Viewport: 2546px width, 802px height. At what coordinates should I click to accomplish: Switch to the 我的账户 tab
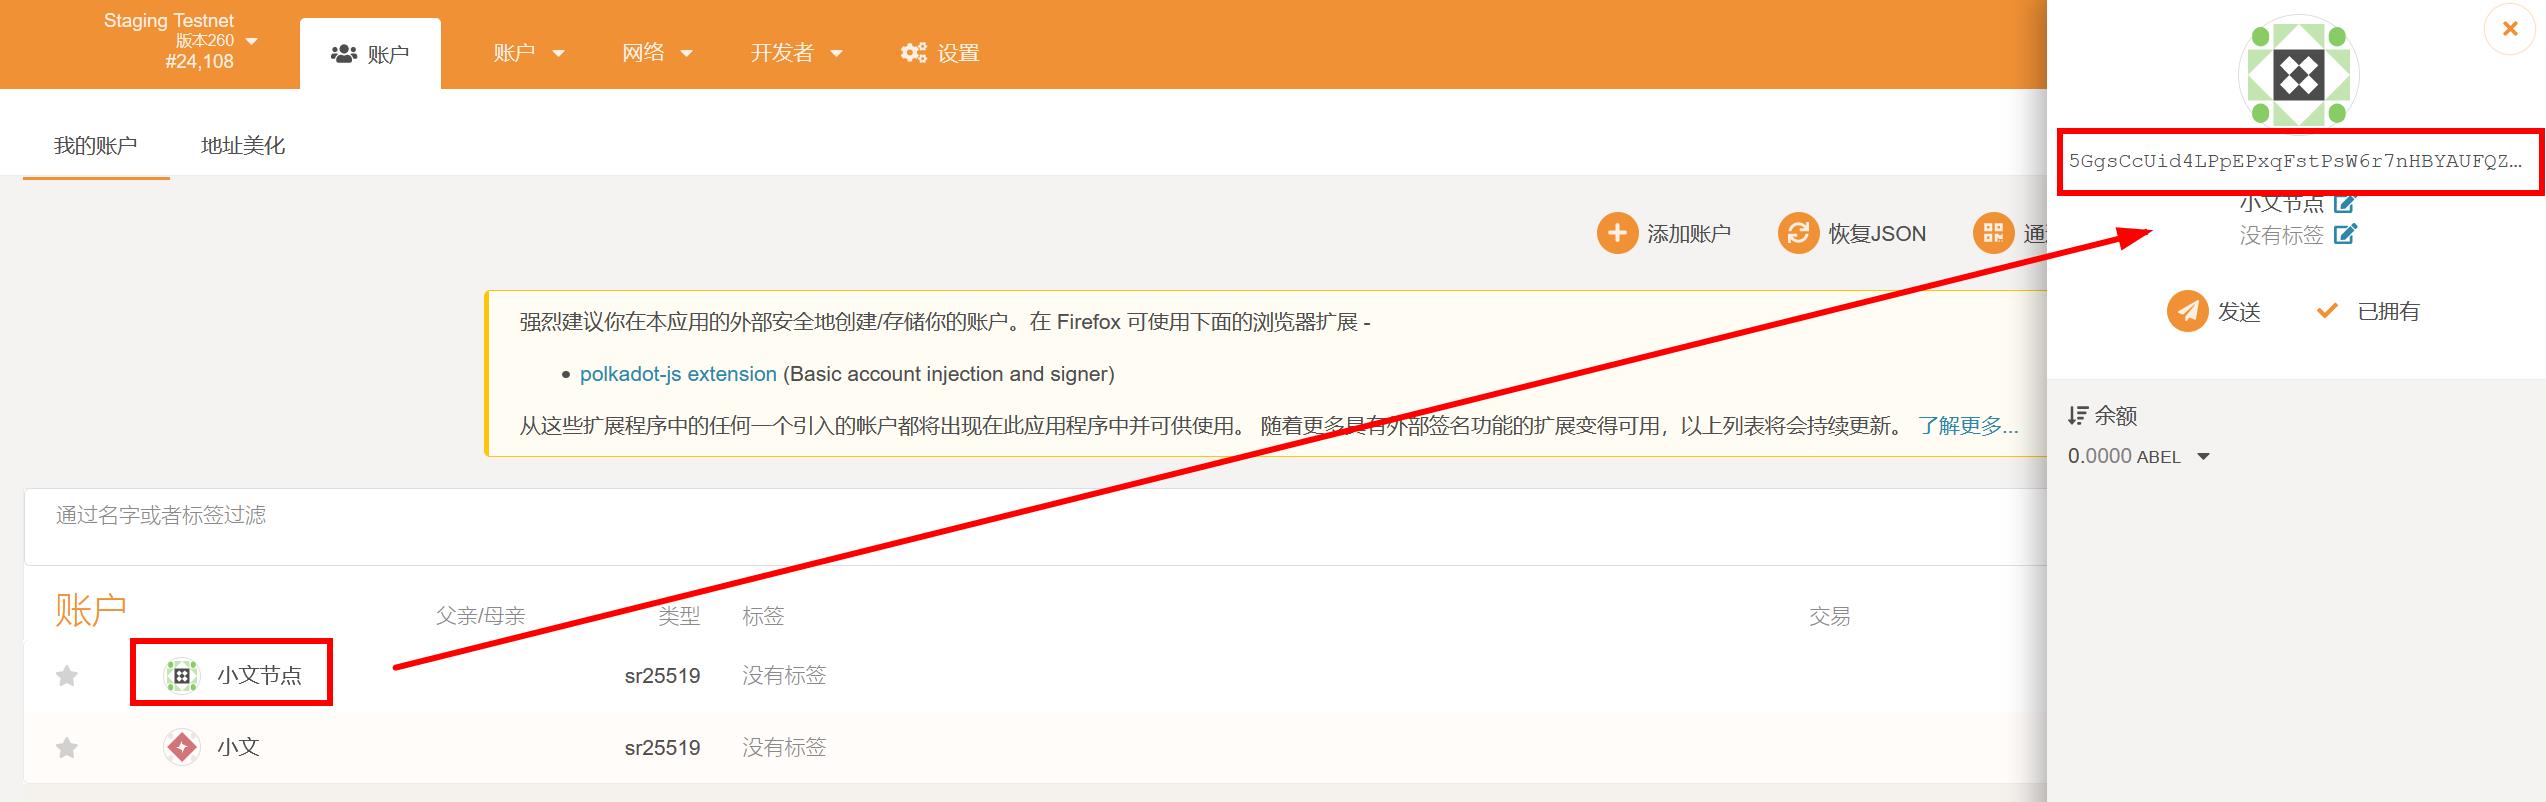pyautogui.click(x=96, y=146)
